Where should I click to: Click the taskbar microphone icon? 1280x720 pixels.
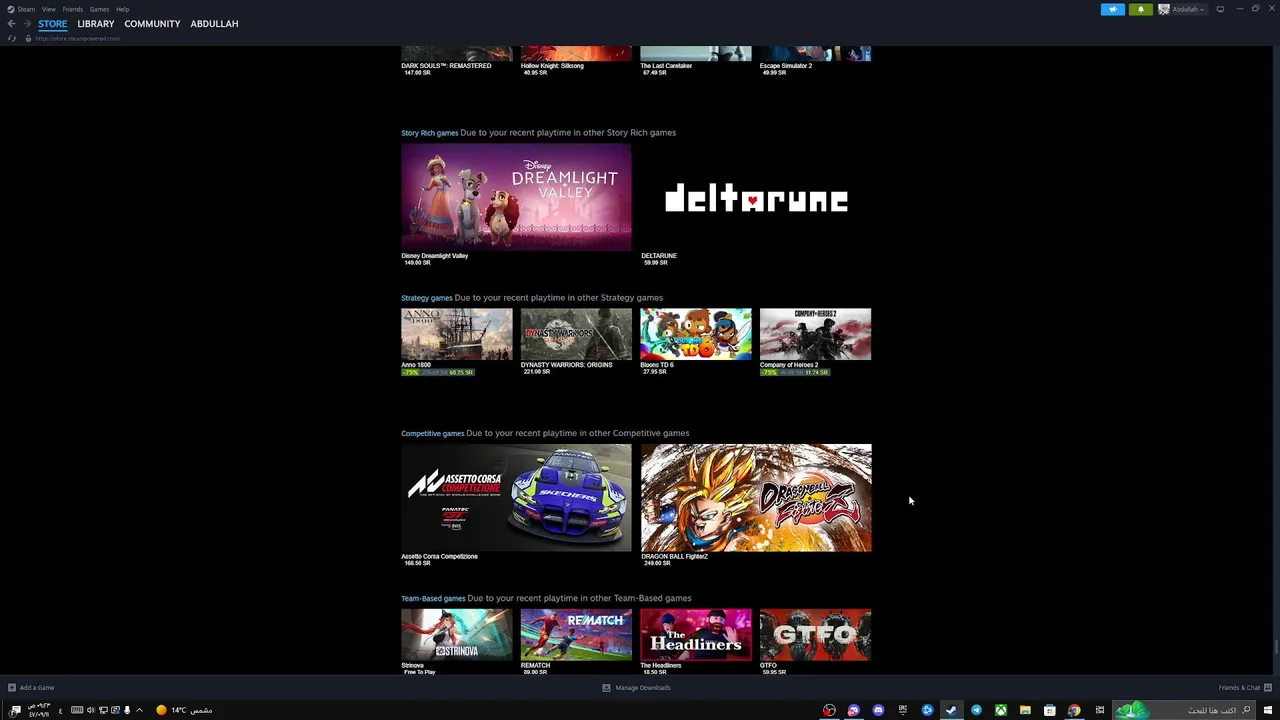(127, 710)
